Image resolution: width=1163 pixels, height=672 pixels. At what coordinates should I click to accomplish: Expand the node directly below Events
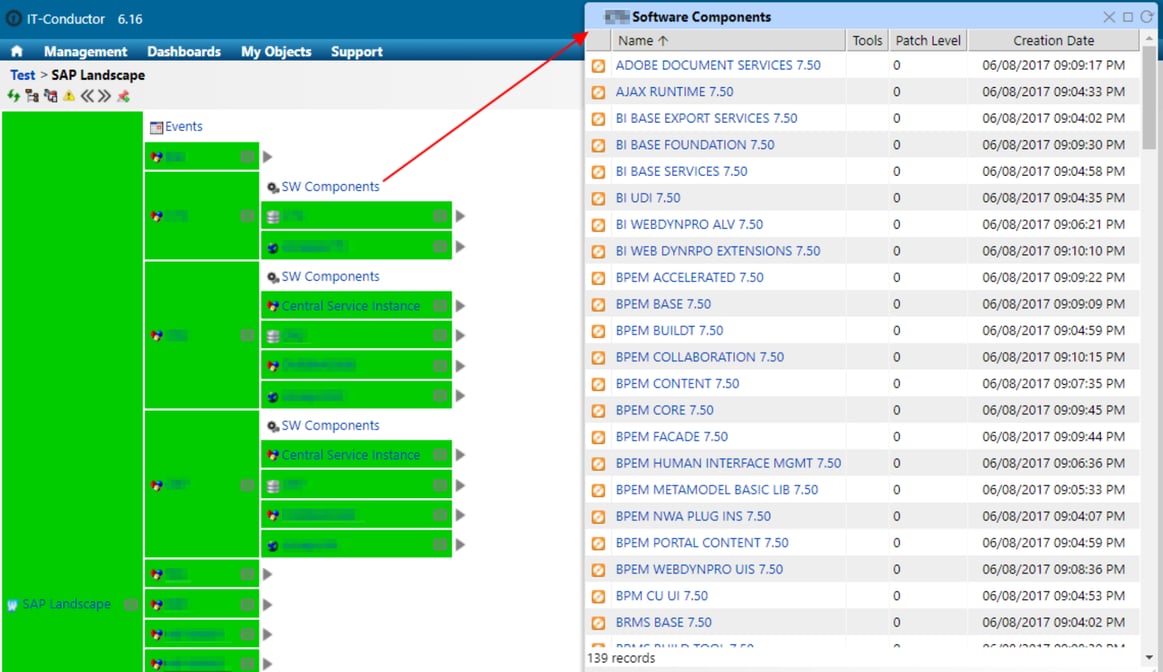click(x=268, y=157)
